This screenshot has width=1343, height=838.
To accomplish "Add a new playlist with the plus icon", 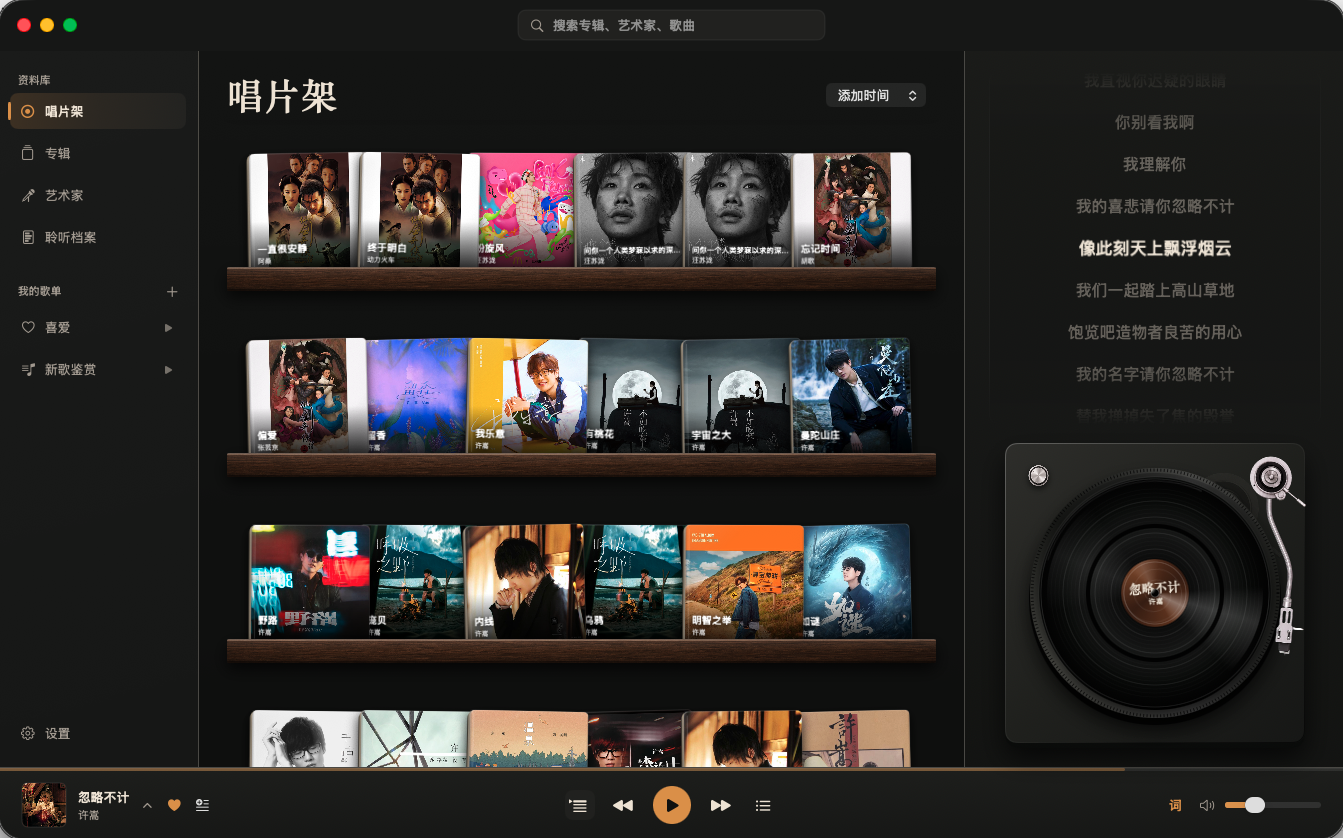I will pyautogui.click(x=172, y=292).
